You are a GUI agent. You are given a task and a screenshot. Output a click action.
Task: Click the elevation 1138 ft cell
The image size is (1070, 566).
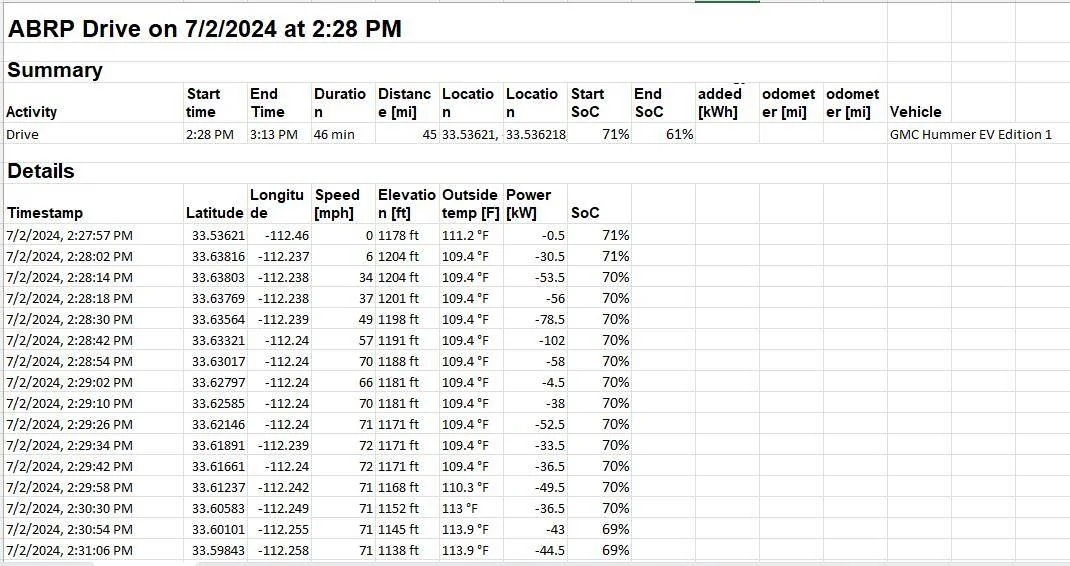point(398,550)
